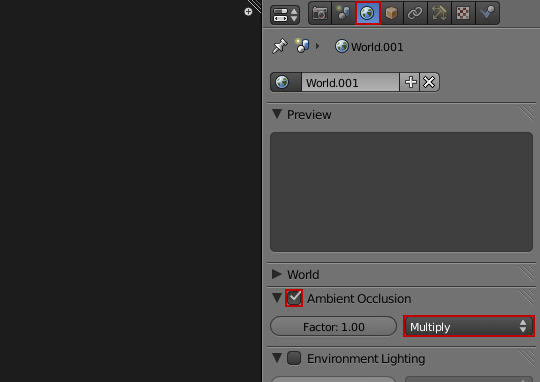Image resolution: width=540 pixels, height=382 pixels.
Task: Browse world data with globe dropdown
Action: tap(286, 82)
